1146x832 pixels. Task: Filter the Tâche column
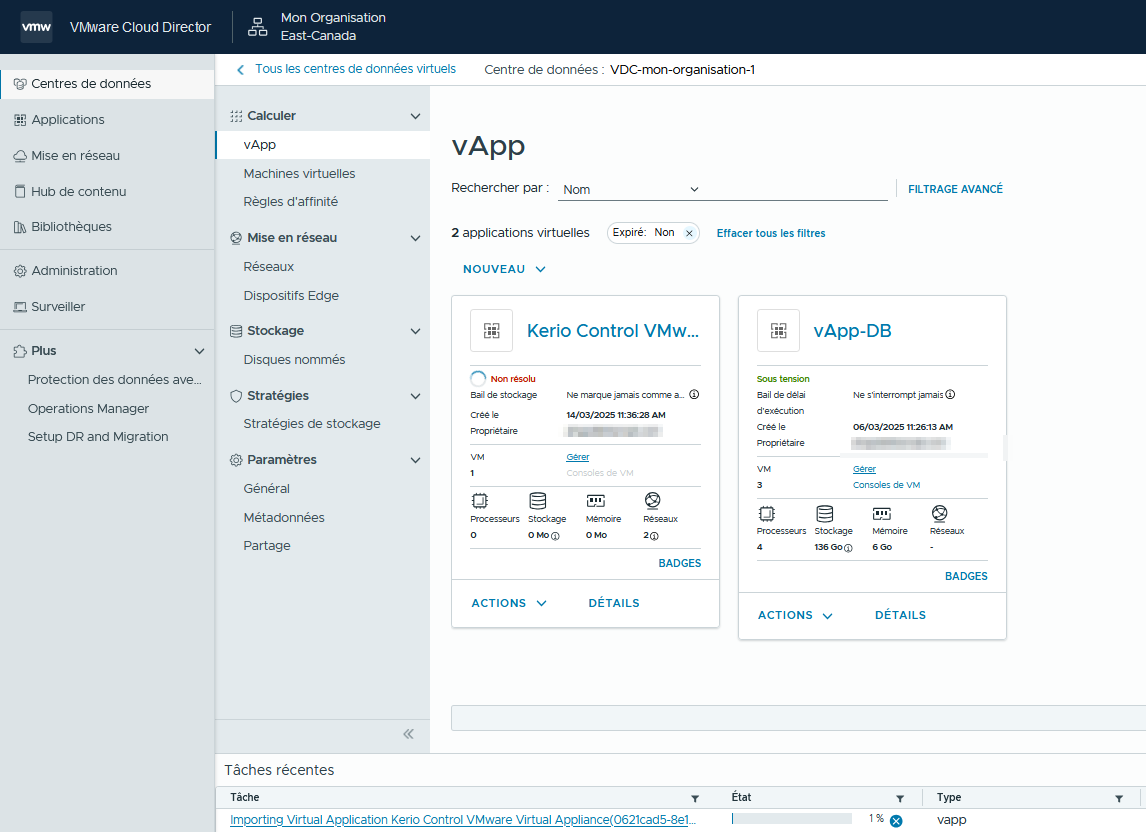pyautogui.click(x=695, y=798)
